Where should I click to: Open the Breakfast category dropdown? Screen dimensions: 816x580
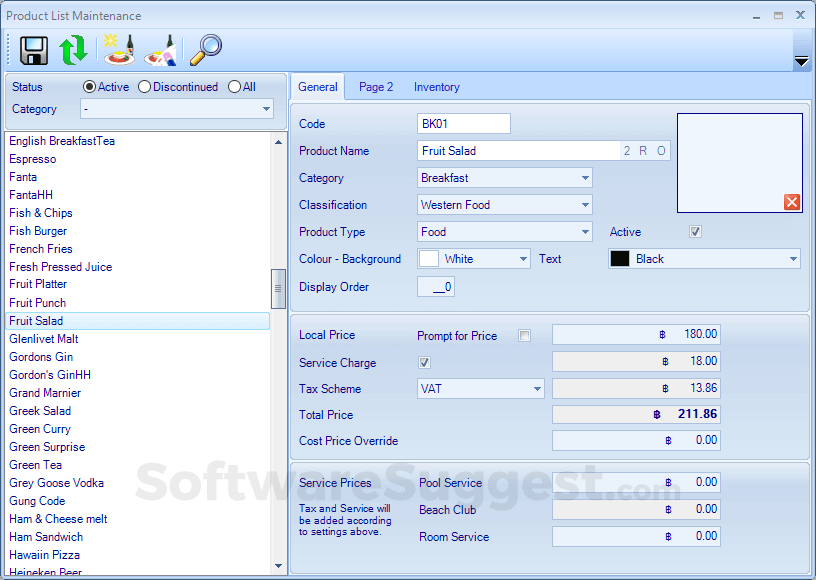click(x=505, y=178)
